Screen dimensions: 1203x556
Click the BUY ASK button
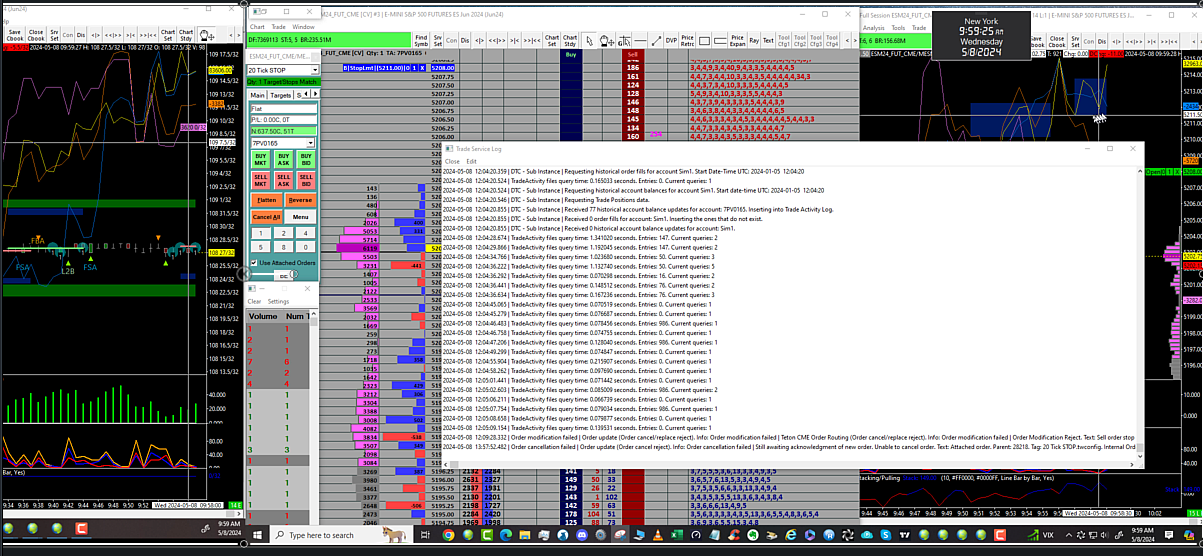click(x=284, y=159)
